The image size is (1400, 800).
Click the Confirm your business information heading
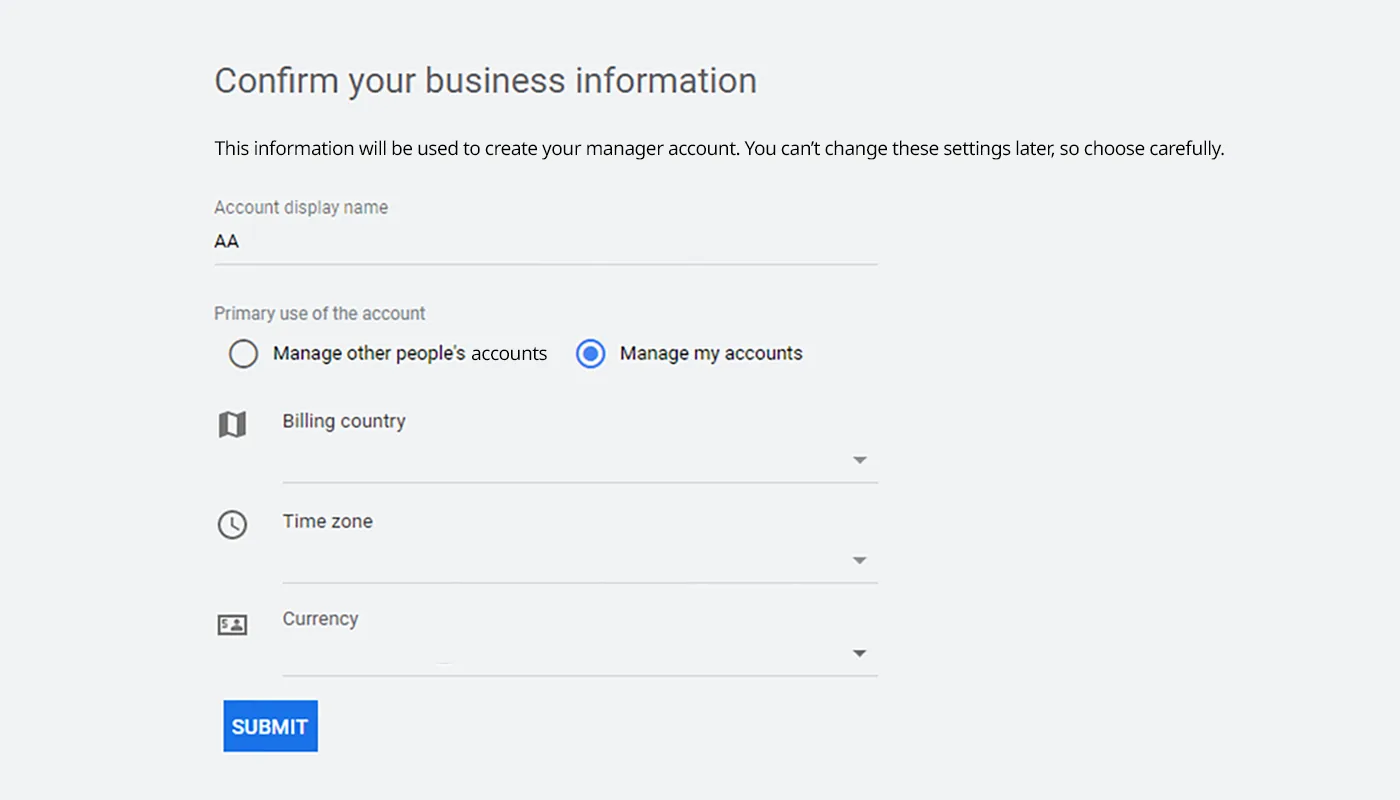point(485,80)
